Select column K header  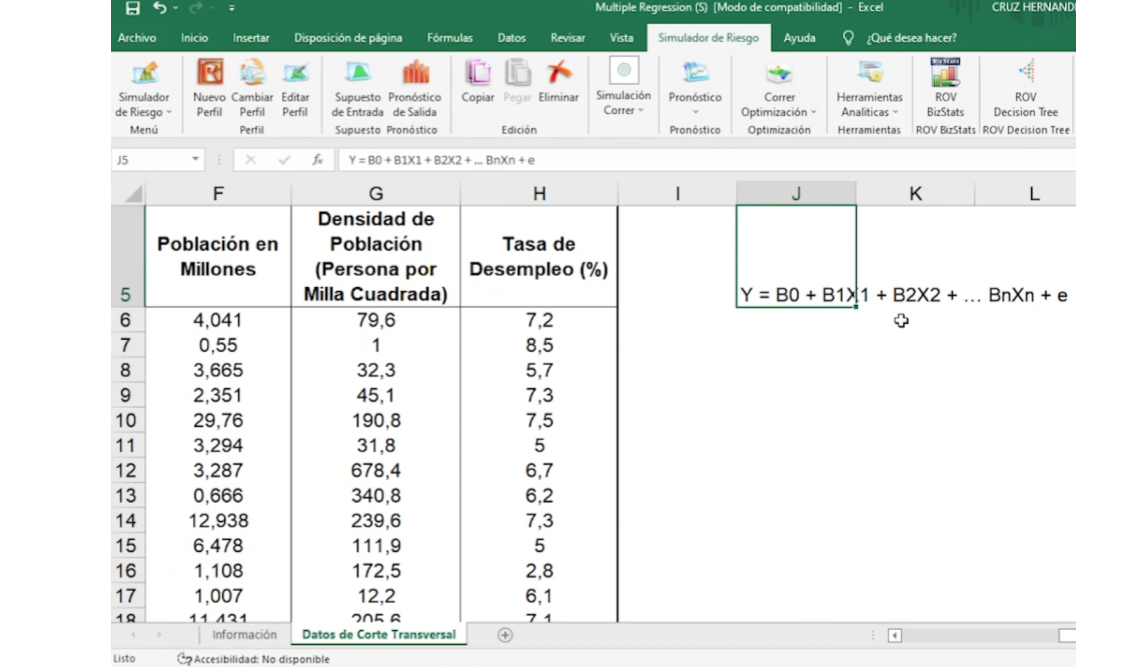(x=915, y=193)
